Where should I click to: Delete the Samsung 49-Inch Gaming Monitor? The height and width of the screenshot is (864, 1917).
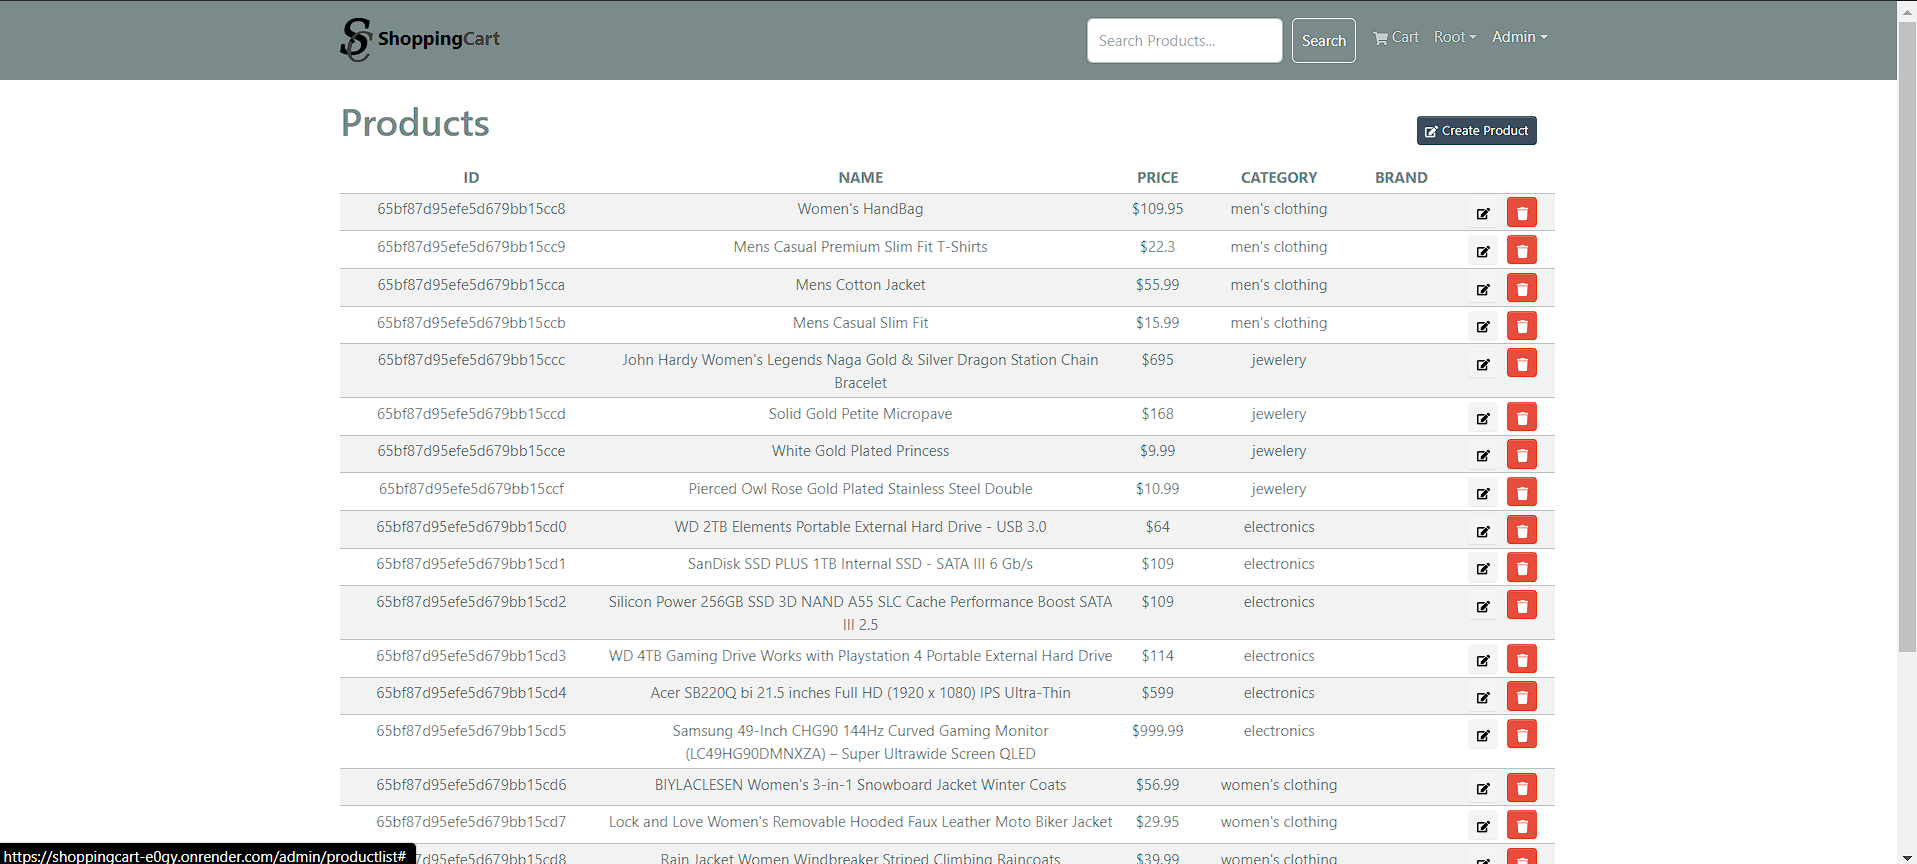(x=1521, y=735)
